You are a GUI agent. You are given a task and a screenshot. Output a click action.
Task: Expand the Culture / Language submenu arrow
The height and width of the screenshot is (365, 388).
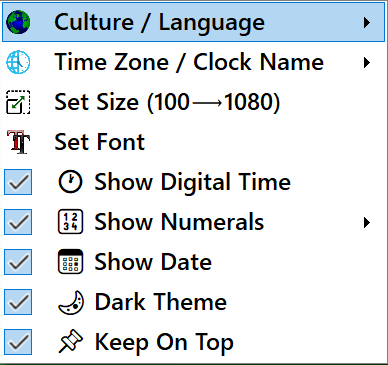click(367, 22)
